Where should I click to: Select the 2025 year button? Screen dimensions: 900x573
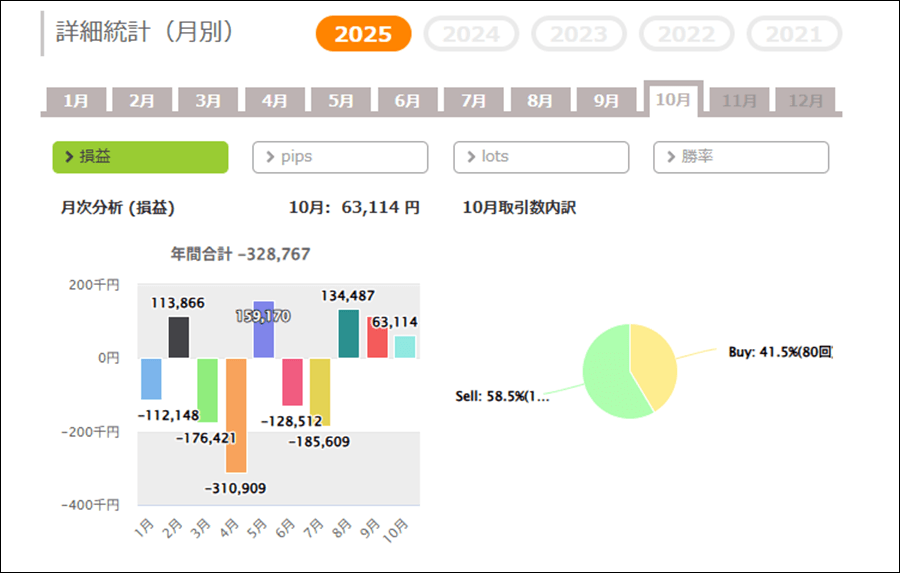tap(363, 34)
